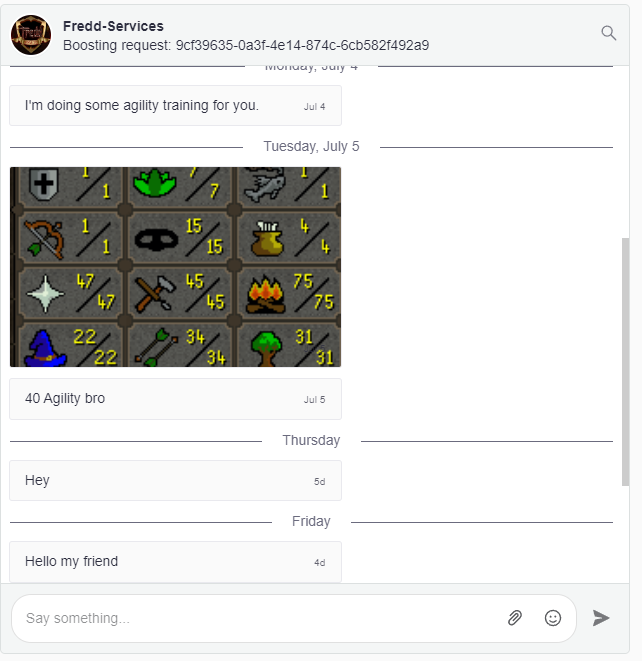
Task: Click the paperclip attach file icon
Action: pyautogui.click(x=515, y=618)
